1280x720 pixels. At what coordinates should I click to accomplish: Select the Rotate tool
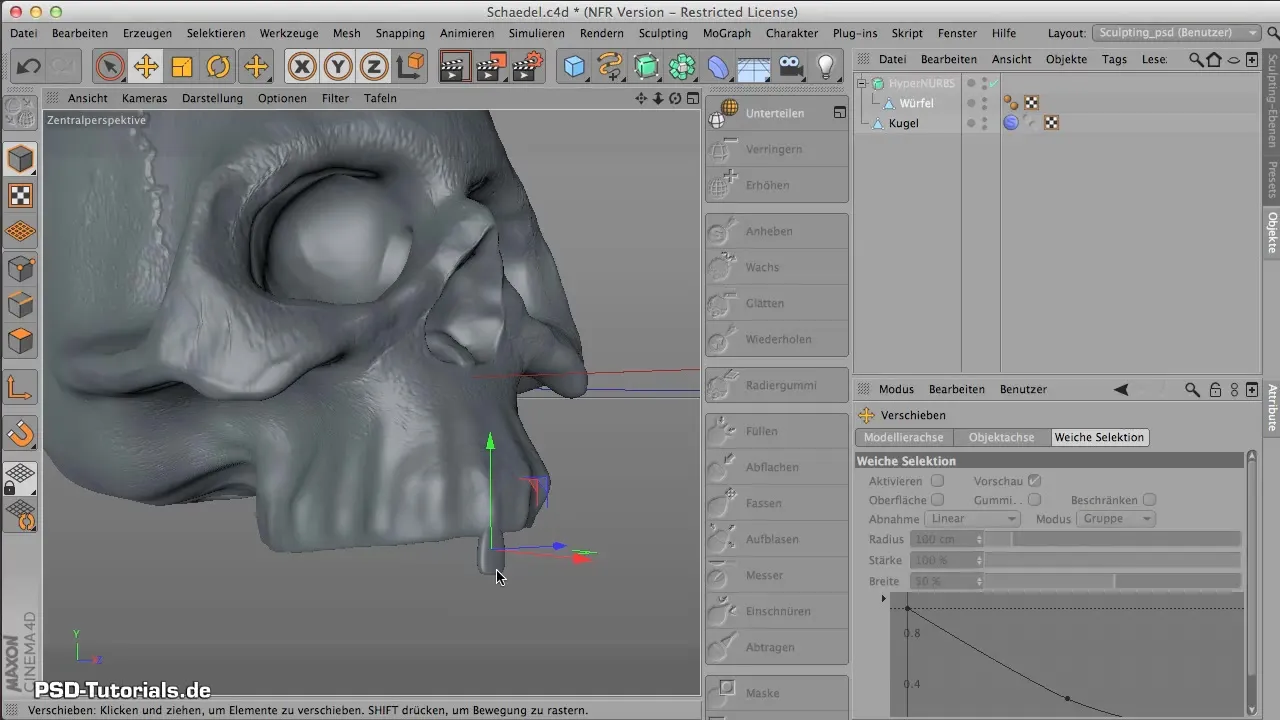tap(218, 67)
